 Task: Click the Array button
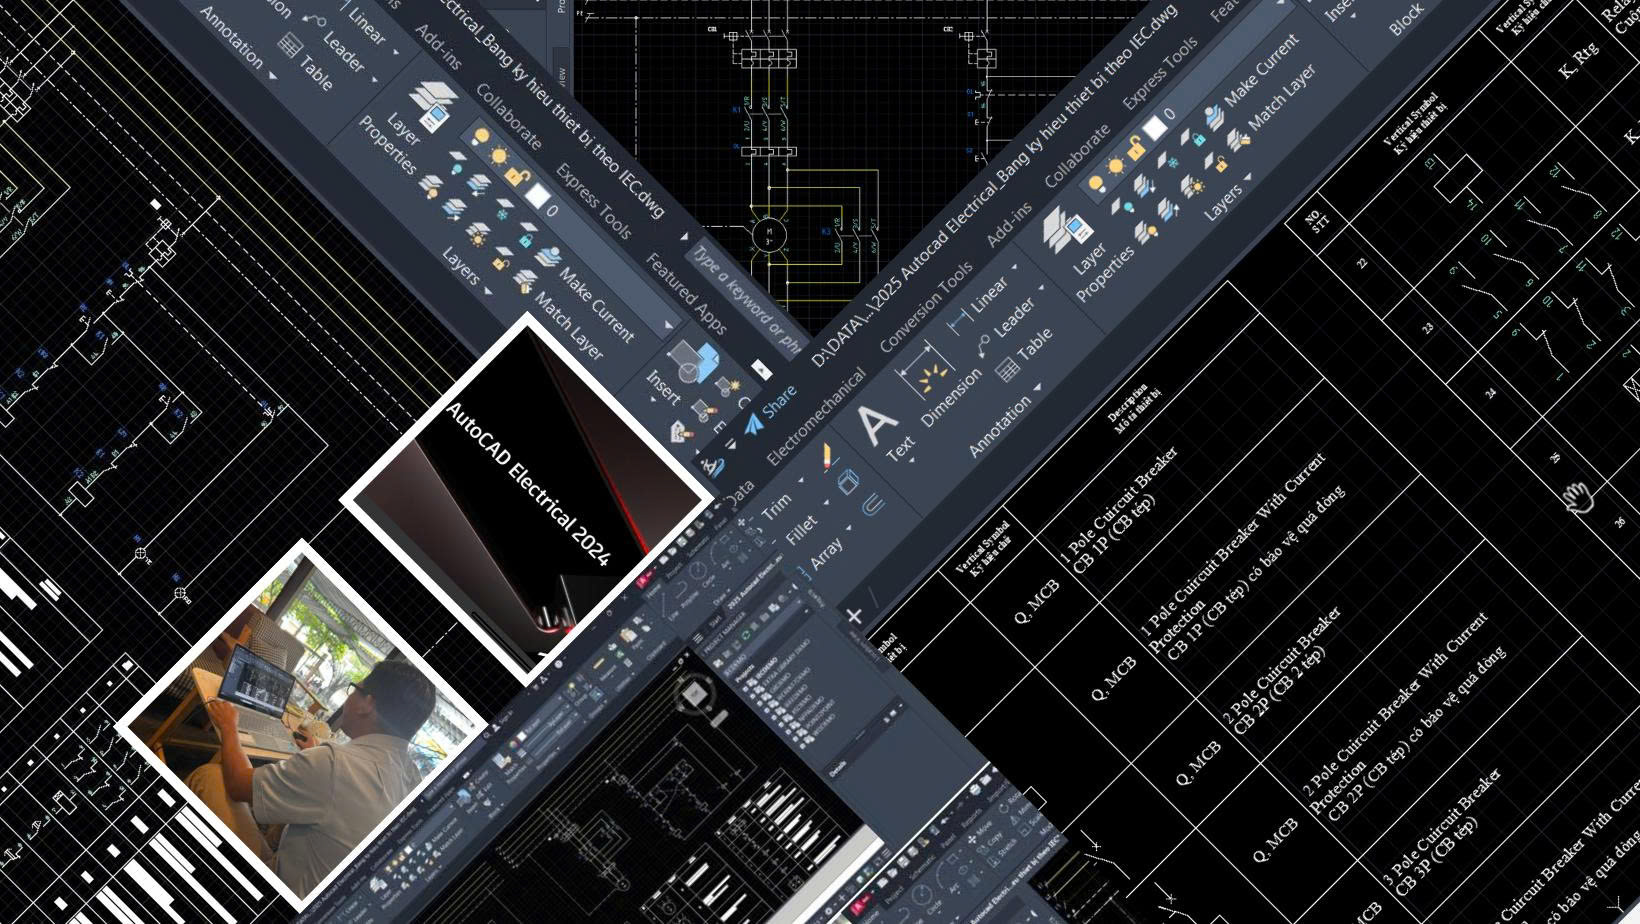[826, 553]
